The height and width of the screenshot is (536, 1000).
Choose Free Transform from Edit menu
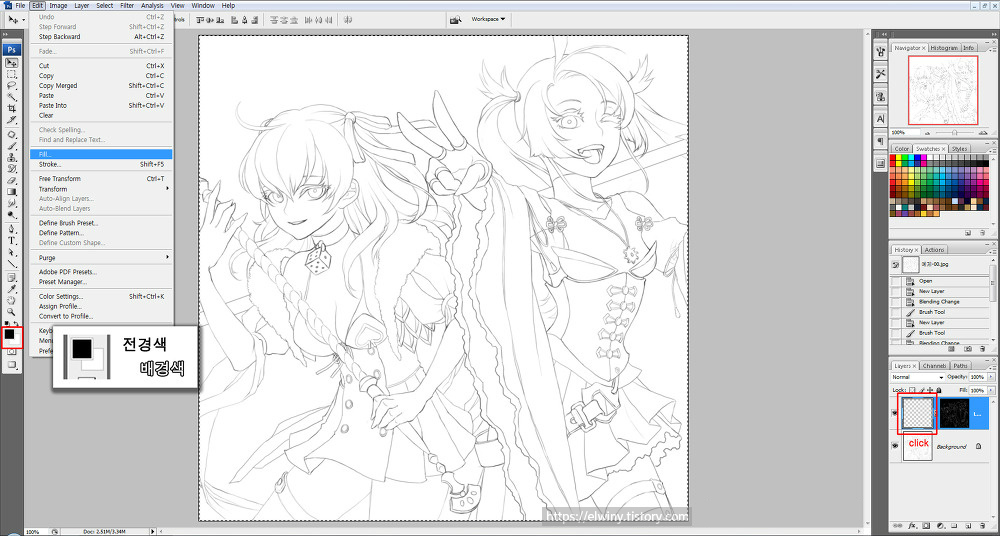101,179
